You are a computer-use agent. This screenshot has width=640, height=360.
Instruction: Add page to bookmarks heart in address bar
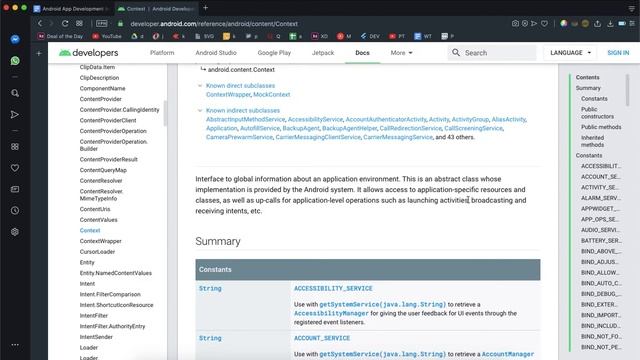pos(544,24)
